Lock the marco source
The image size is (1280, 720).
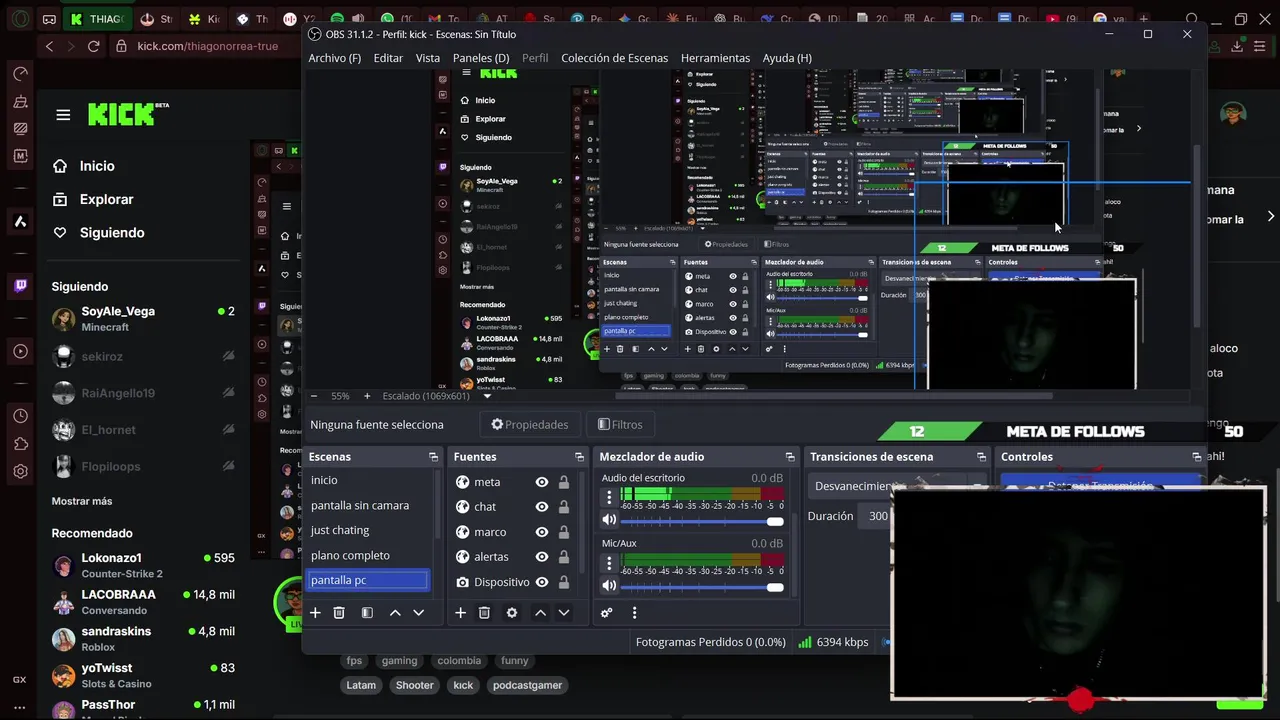pyautogui.click(x=564, y=532)
